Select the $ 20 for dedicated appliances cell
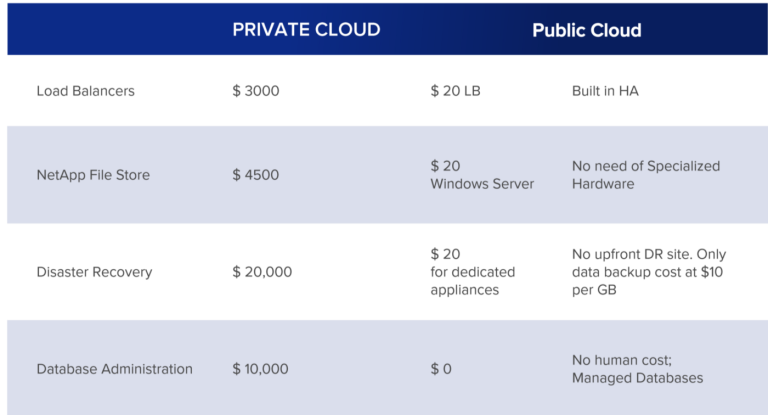Image resolution: width=768 pixels, height=415 pixels. 473,272
